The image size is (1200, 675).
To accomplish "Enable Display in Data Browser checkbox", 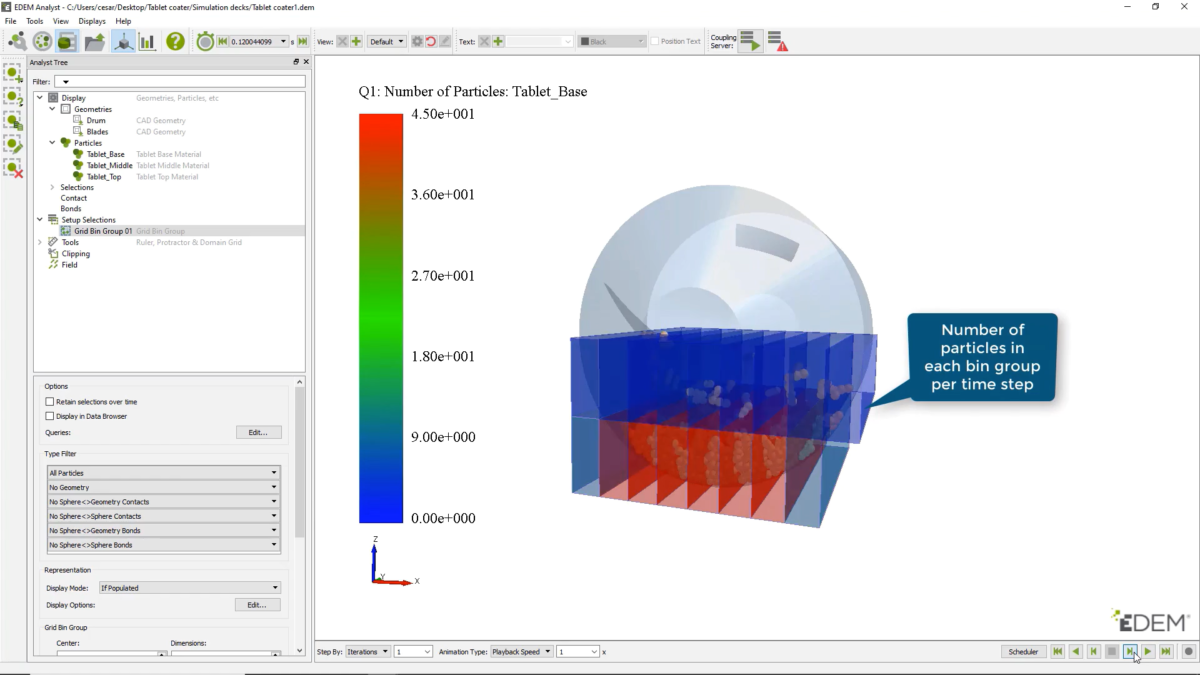I will point(50,416).
